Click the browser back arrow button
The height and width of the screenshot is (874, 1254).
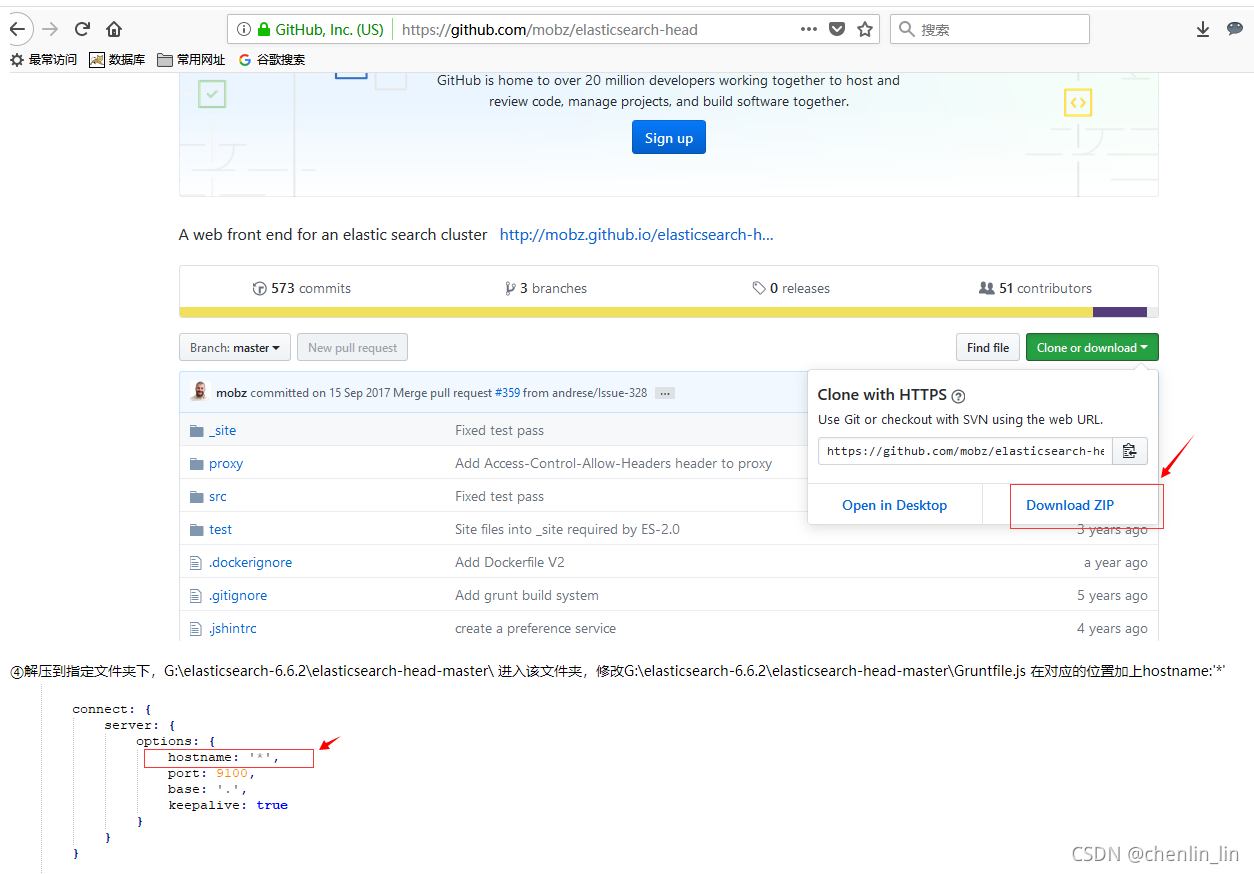pyautogui.click(x=17, y=29)
